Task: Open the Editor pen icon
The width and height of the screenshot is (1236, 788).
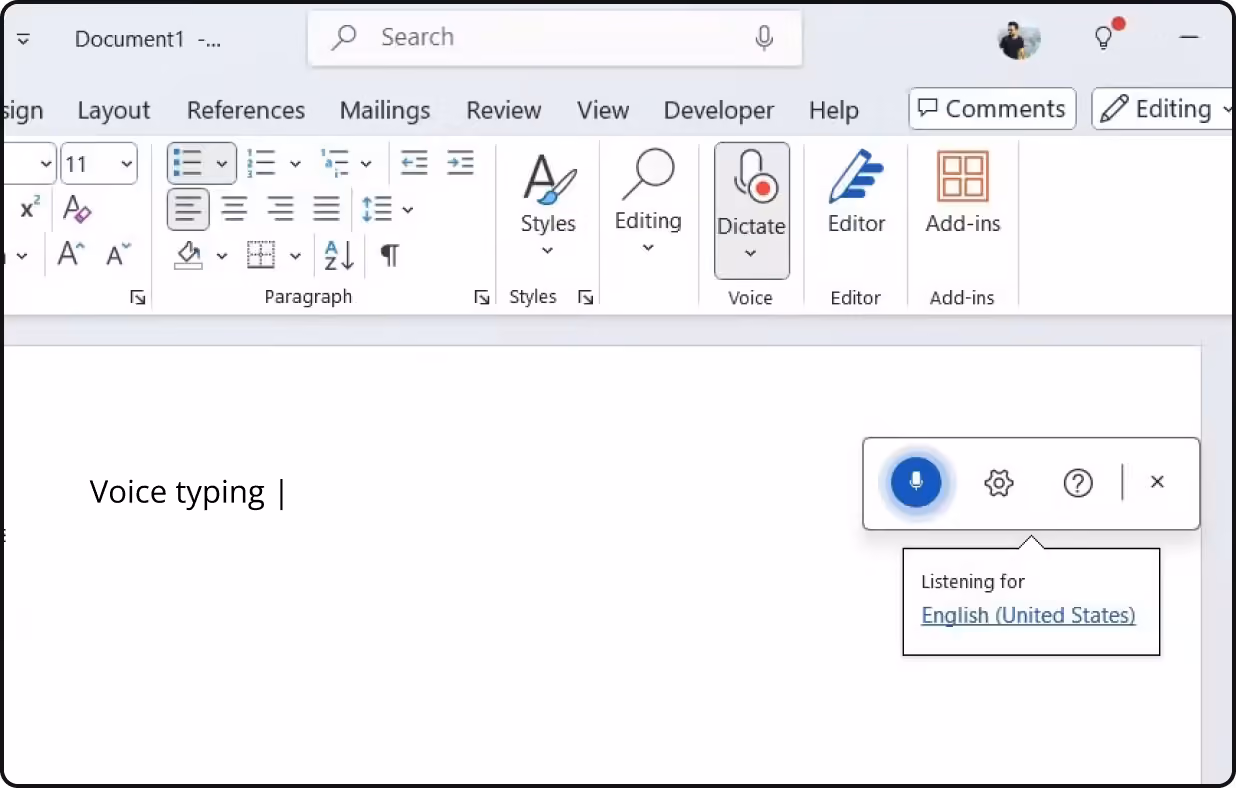Action: pyautogui.click(x=856, y=193)
